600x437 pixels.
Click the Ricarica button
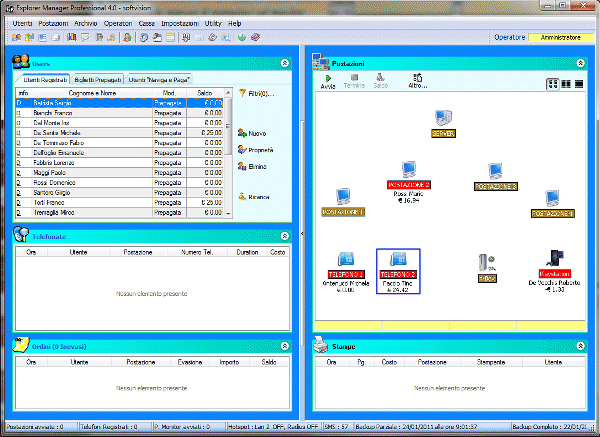click(254, 197)
